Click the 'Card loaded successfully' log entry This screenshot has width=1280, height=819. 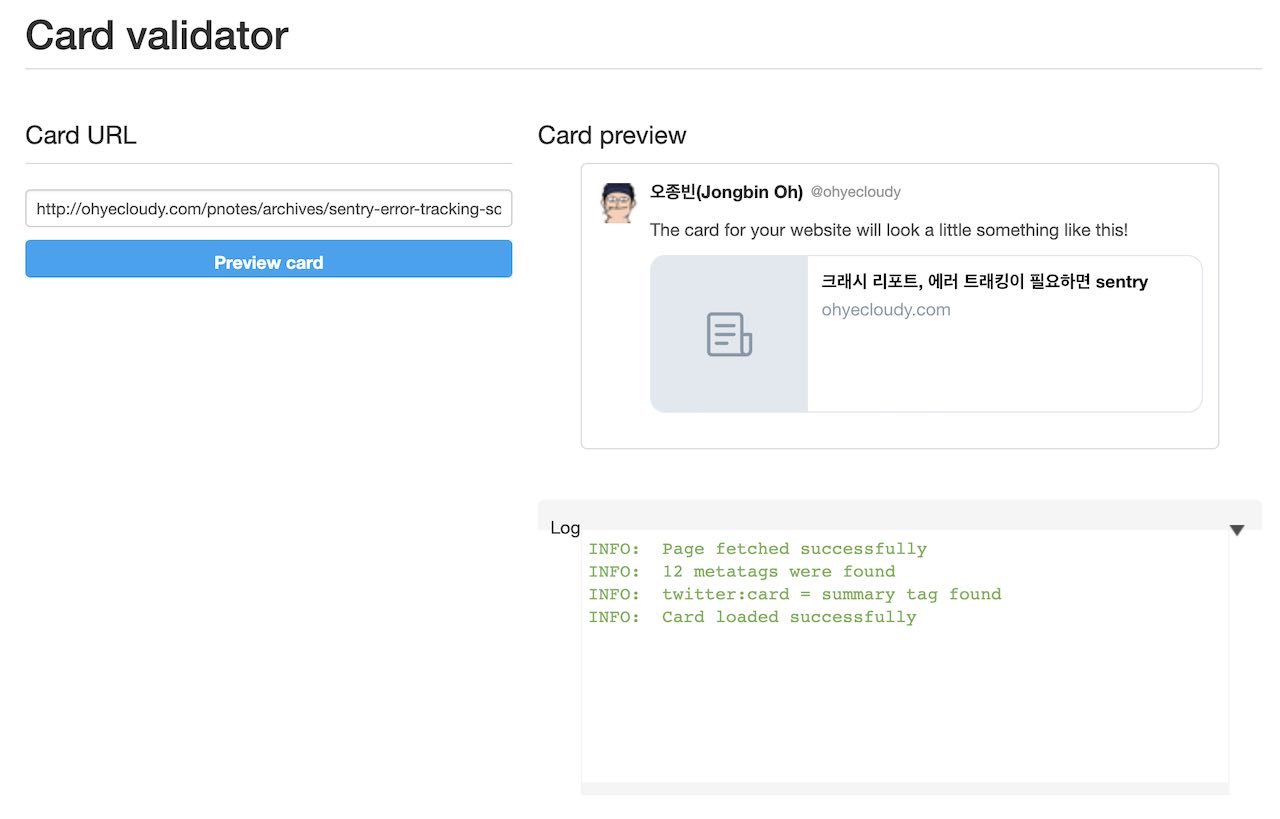click(x=752, y=617)
